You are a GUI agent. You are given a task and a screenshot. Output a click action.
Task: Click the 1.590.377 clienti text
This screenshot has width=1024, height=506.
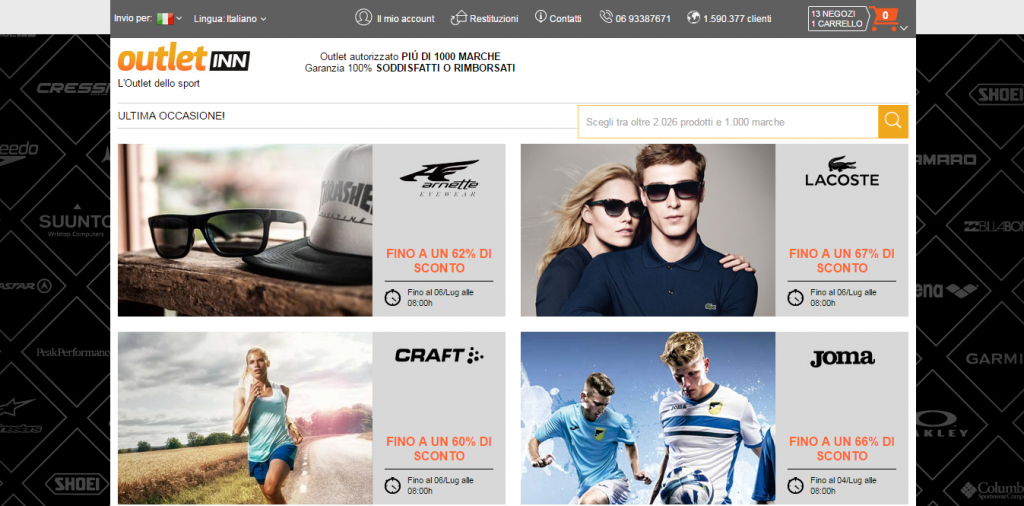[737, 19]
